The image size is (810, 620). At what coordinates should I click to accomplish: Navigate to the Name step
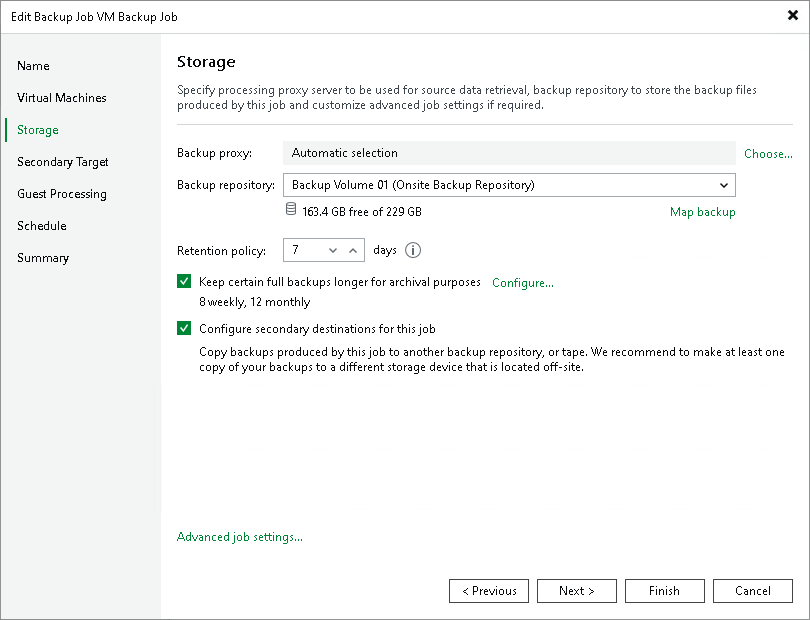[x=33, y=65]
